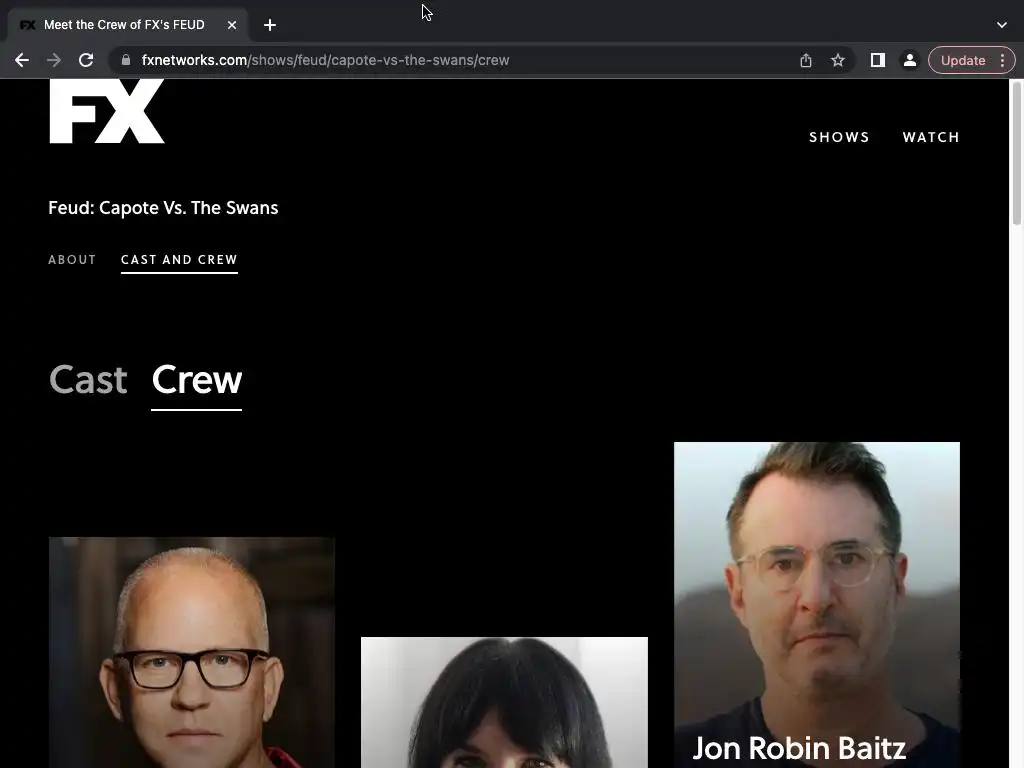Select the CAST AND CREW tab

pos(179,260)
